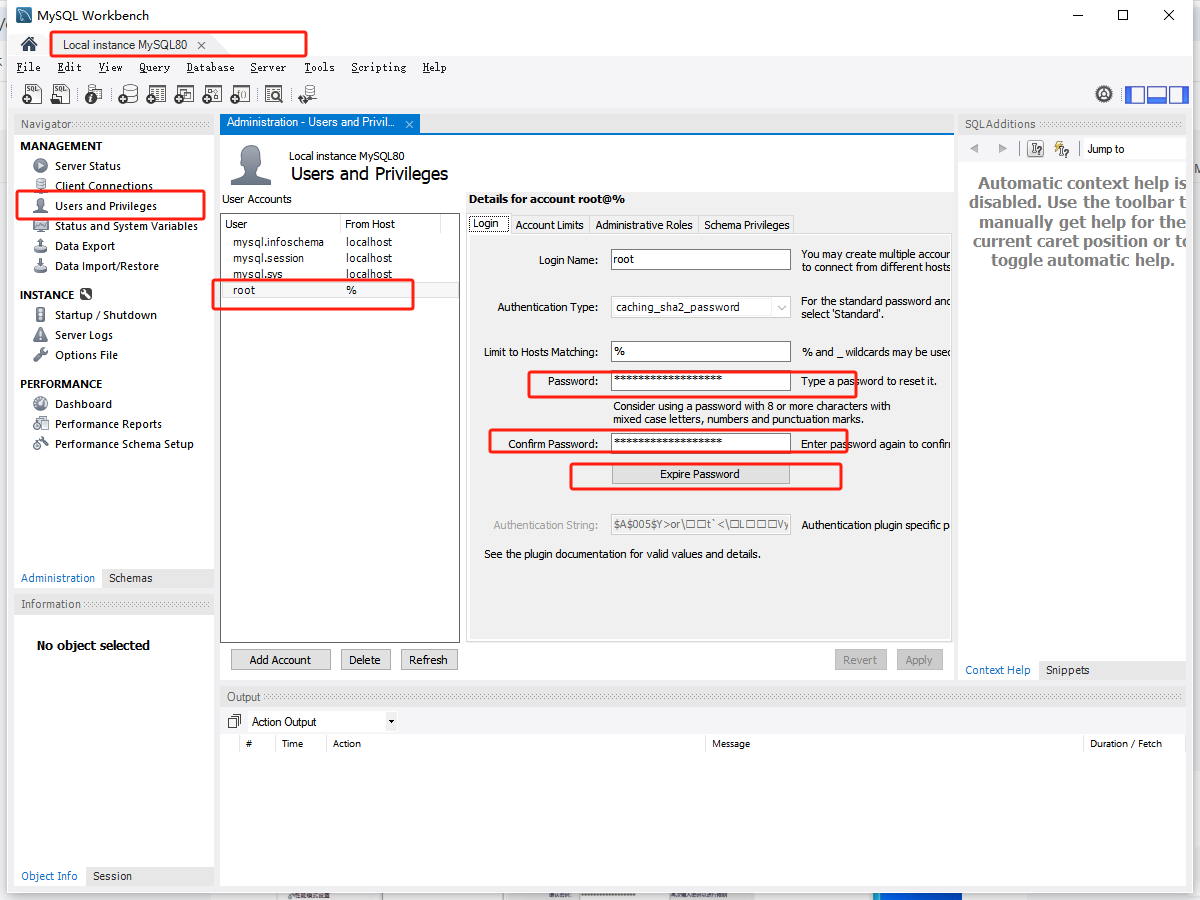Focus the Login Name field
The width and height of the screenshot is (1200, 900).
click(x=701, y=259)
